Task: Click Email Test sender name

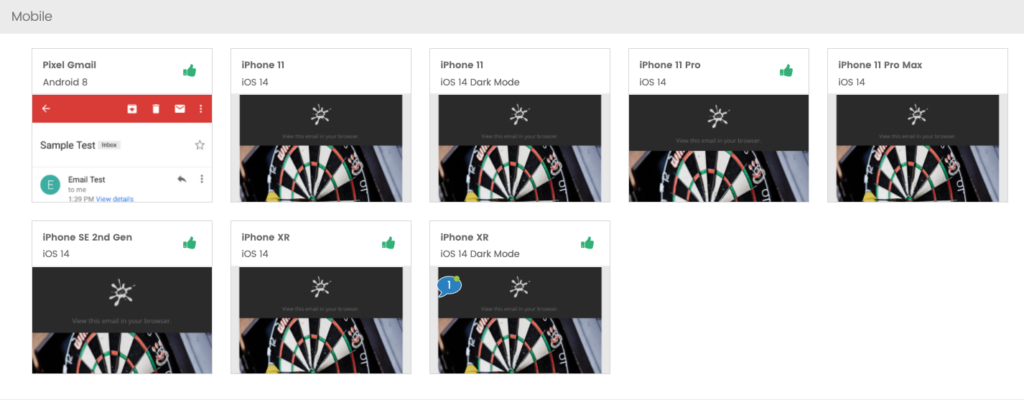Action: [x=87, y=179]
